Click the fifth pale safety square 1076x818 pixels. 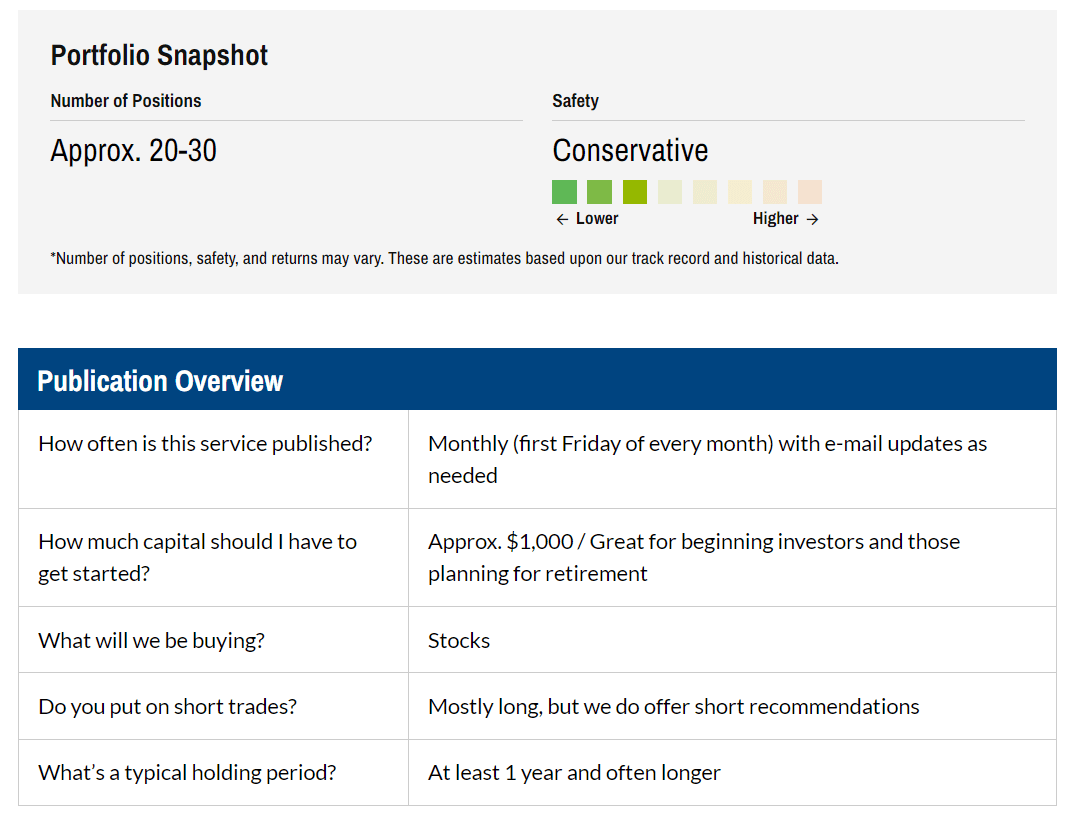705,192
